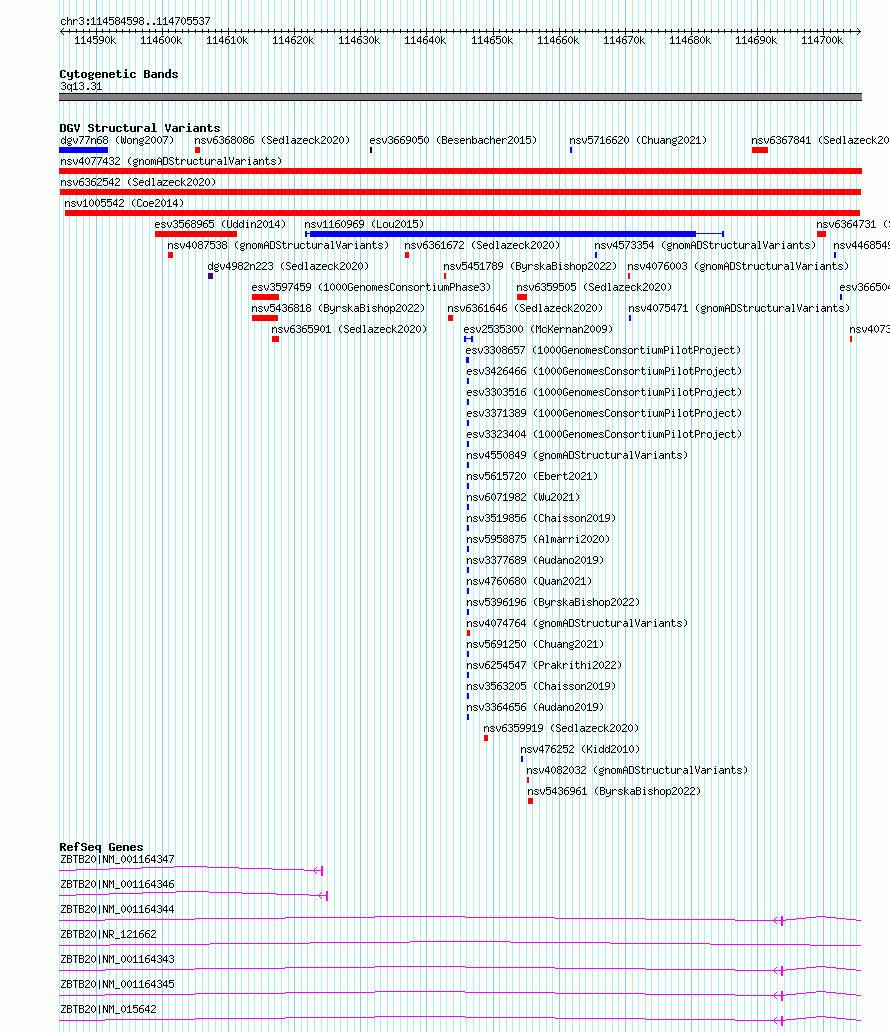This screenshot has height=1032, width=890.
Task: Click the red esv3568965 variant bar
Action: (196, 234)
